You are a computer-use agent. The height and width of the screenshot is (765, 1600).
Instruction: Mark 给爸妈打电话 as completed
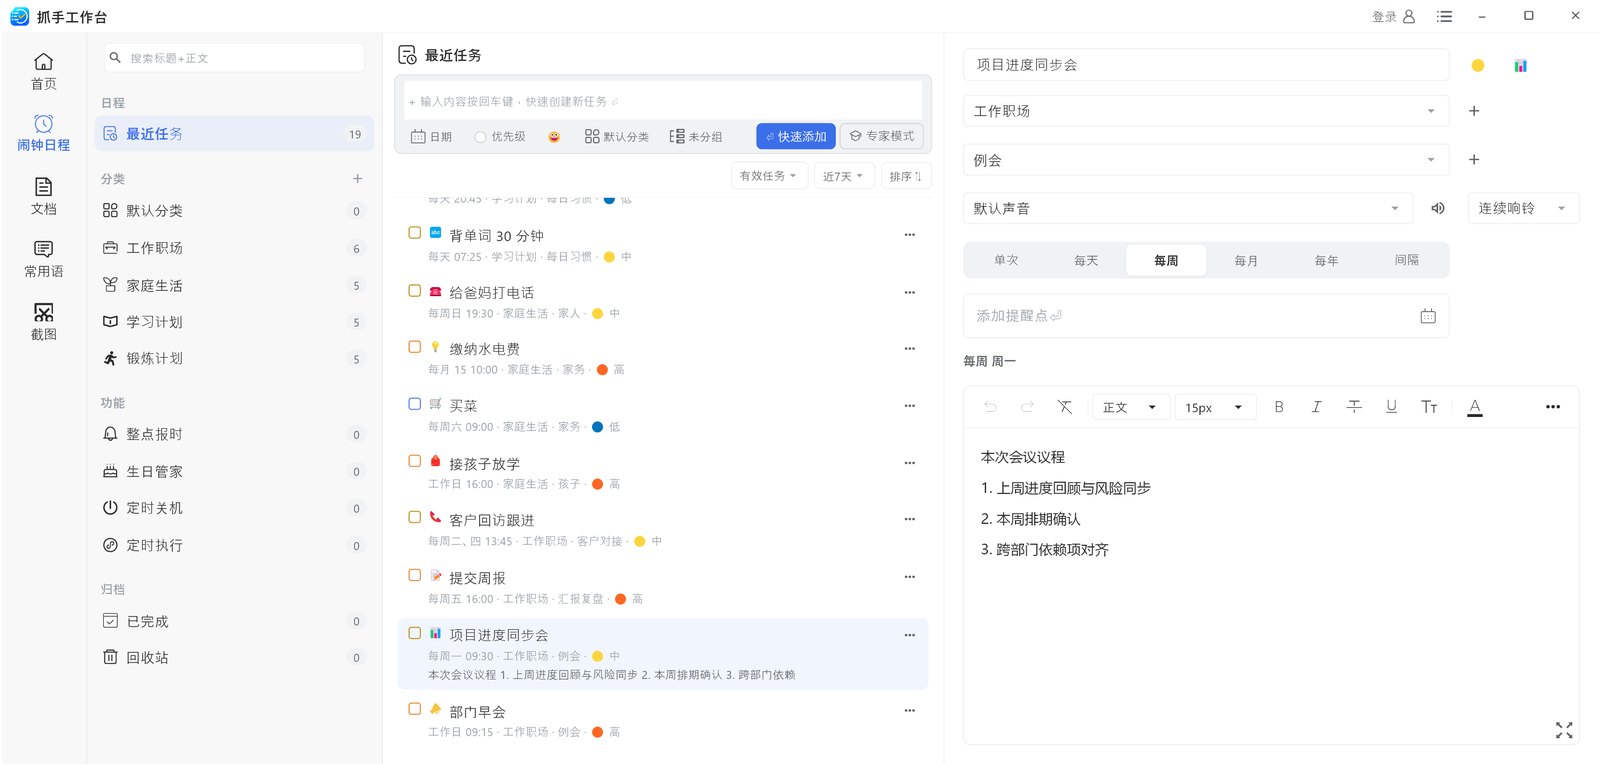[x=414, y=291]
